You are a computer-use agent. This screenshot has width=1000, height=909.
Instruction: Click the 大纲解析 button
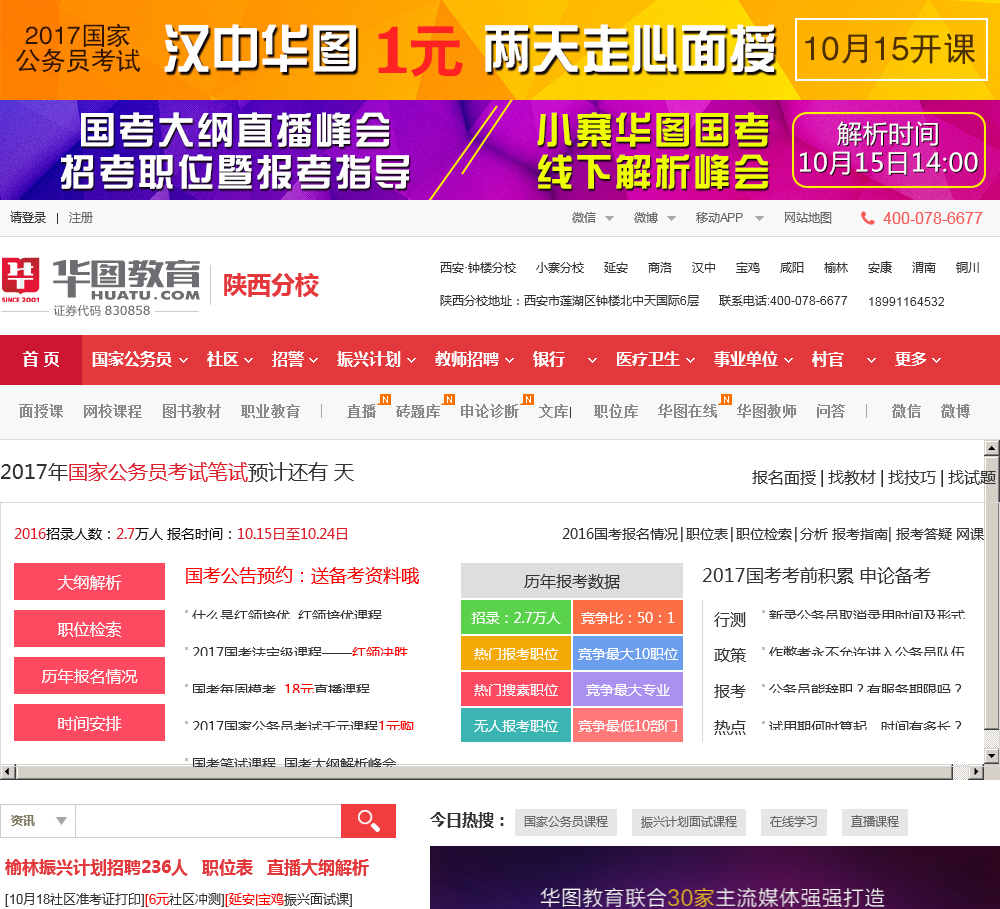click(89, 582)
